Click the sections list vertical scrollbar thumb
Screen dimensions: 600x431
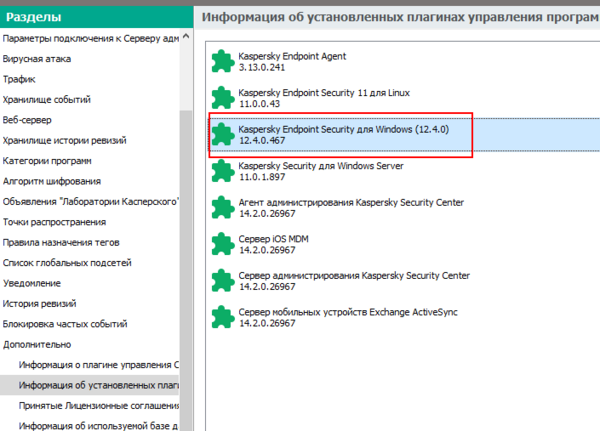(x=186, y=270)
